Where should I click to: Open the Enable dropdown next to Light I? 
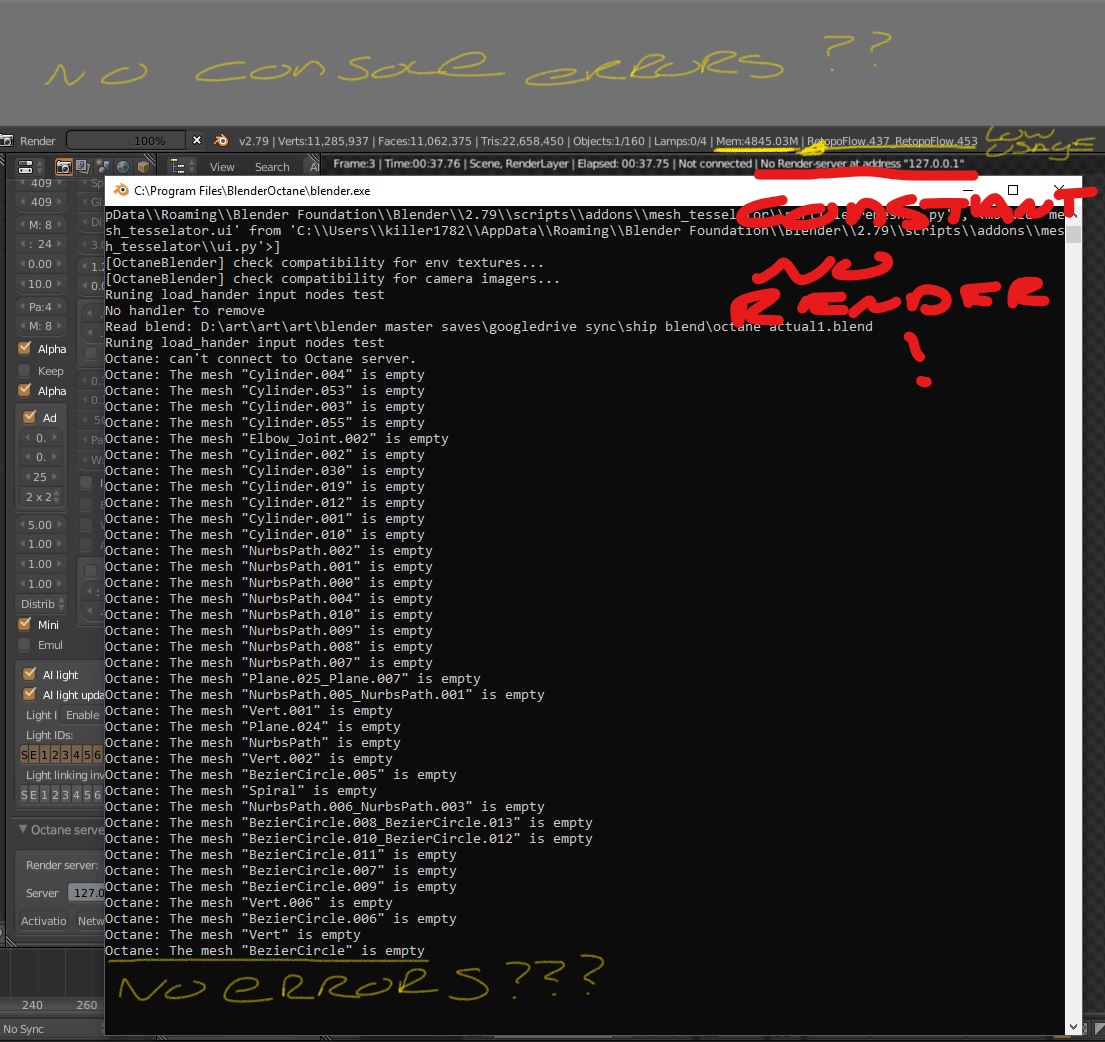[83, 715]
